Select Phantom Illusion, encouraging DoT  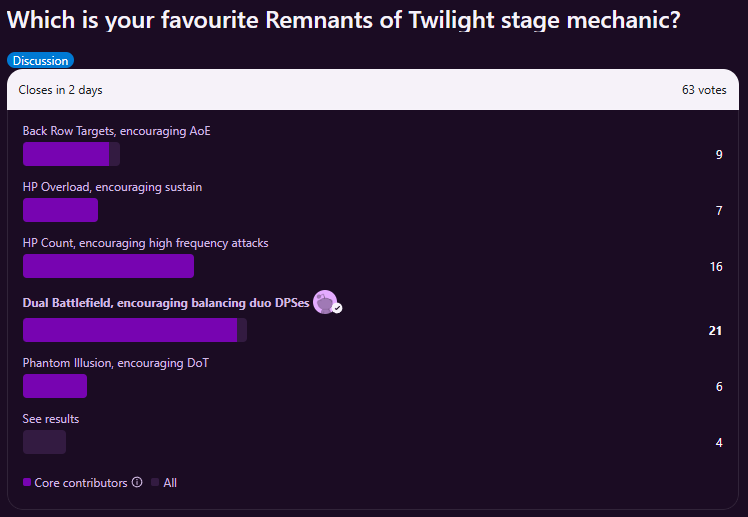coord(115,363)
